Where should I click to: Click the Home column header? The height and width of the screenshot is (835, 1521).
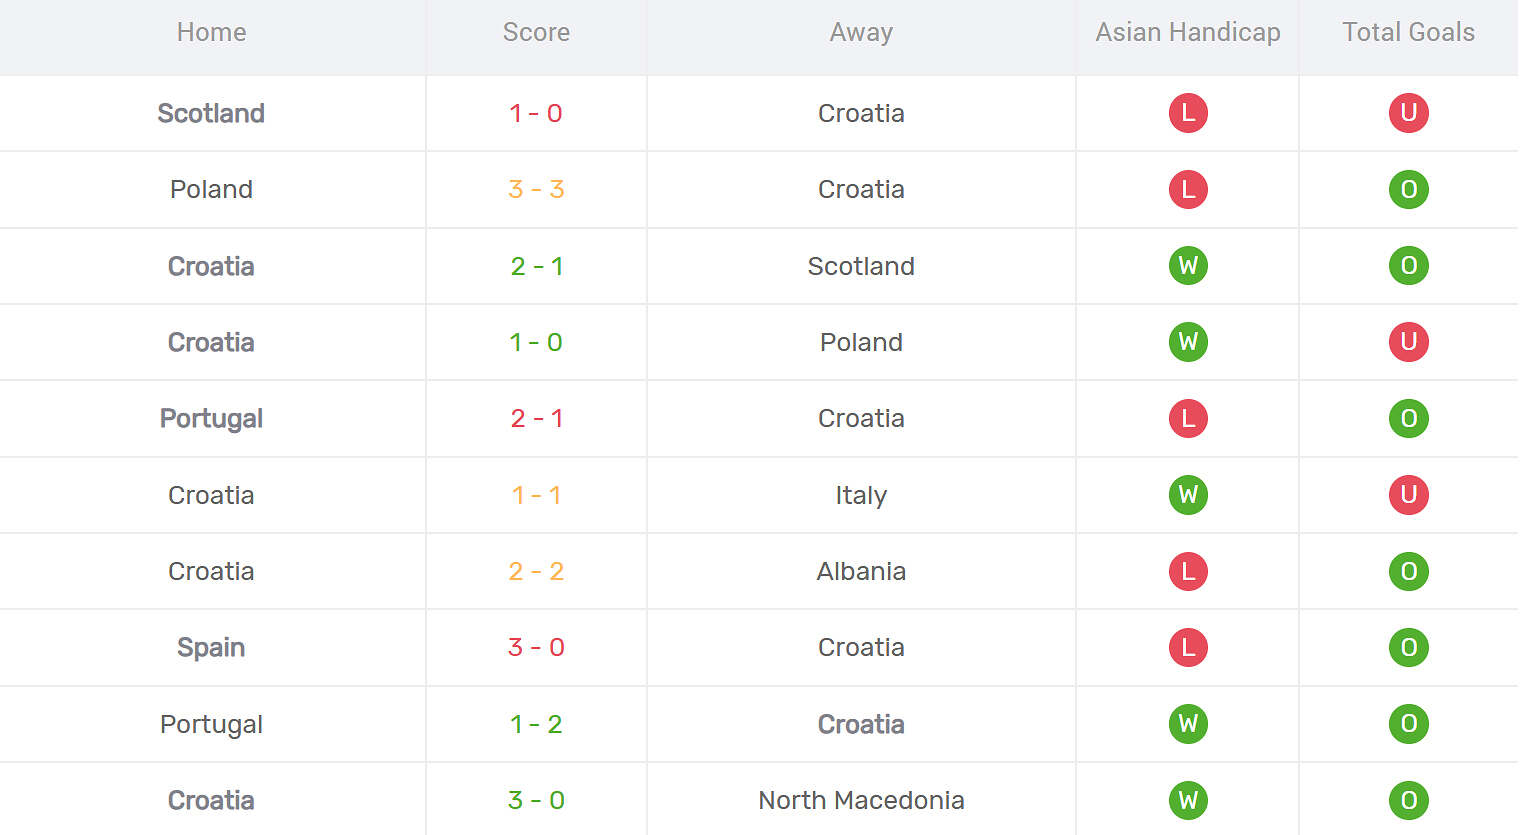click(211, 32)
